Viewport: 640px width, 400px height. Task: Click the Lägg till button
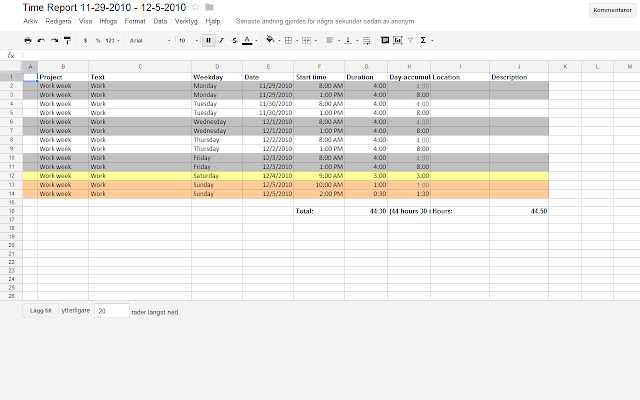click(x=40, y=311)
